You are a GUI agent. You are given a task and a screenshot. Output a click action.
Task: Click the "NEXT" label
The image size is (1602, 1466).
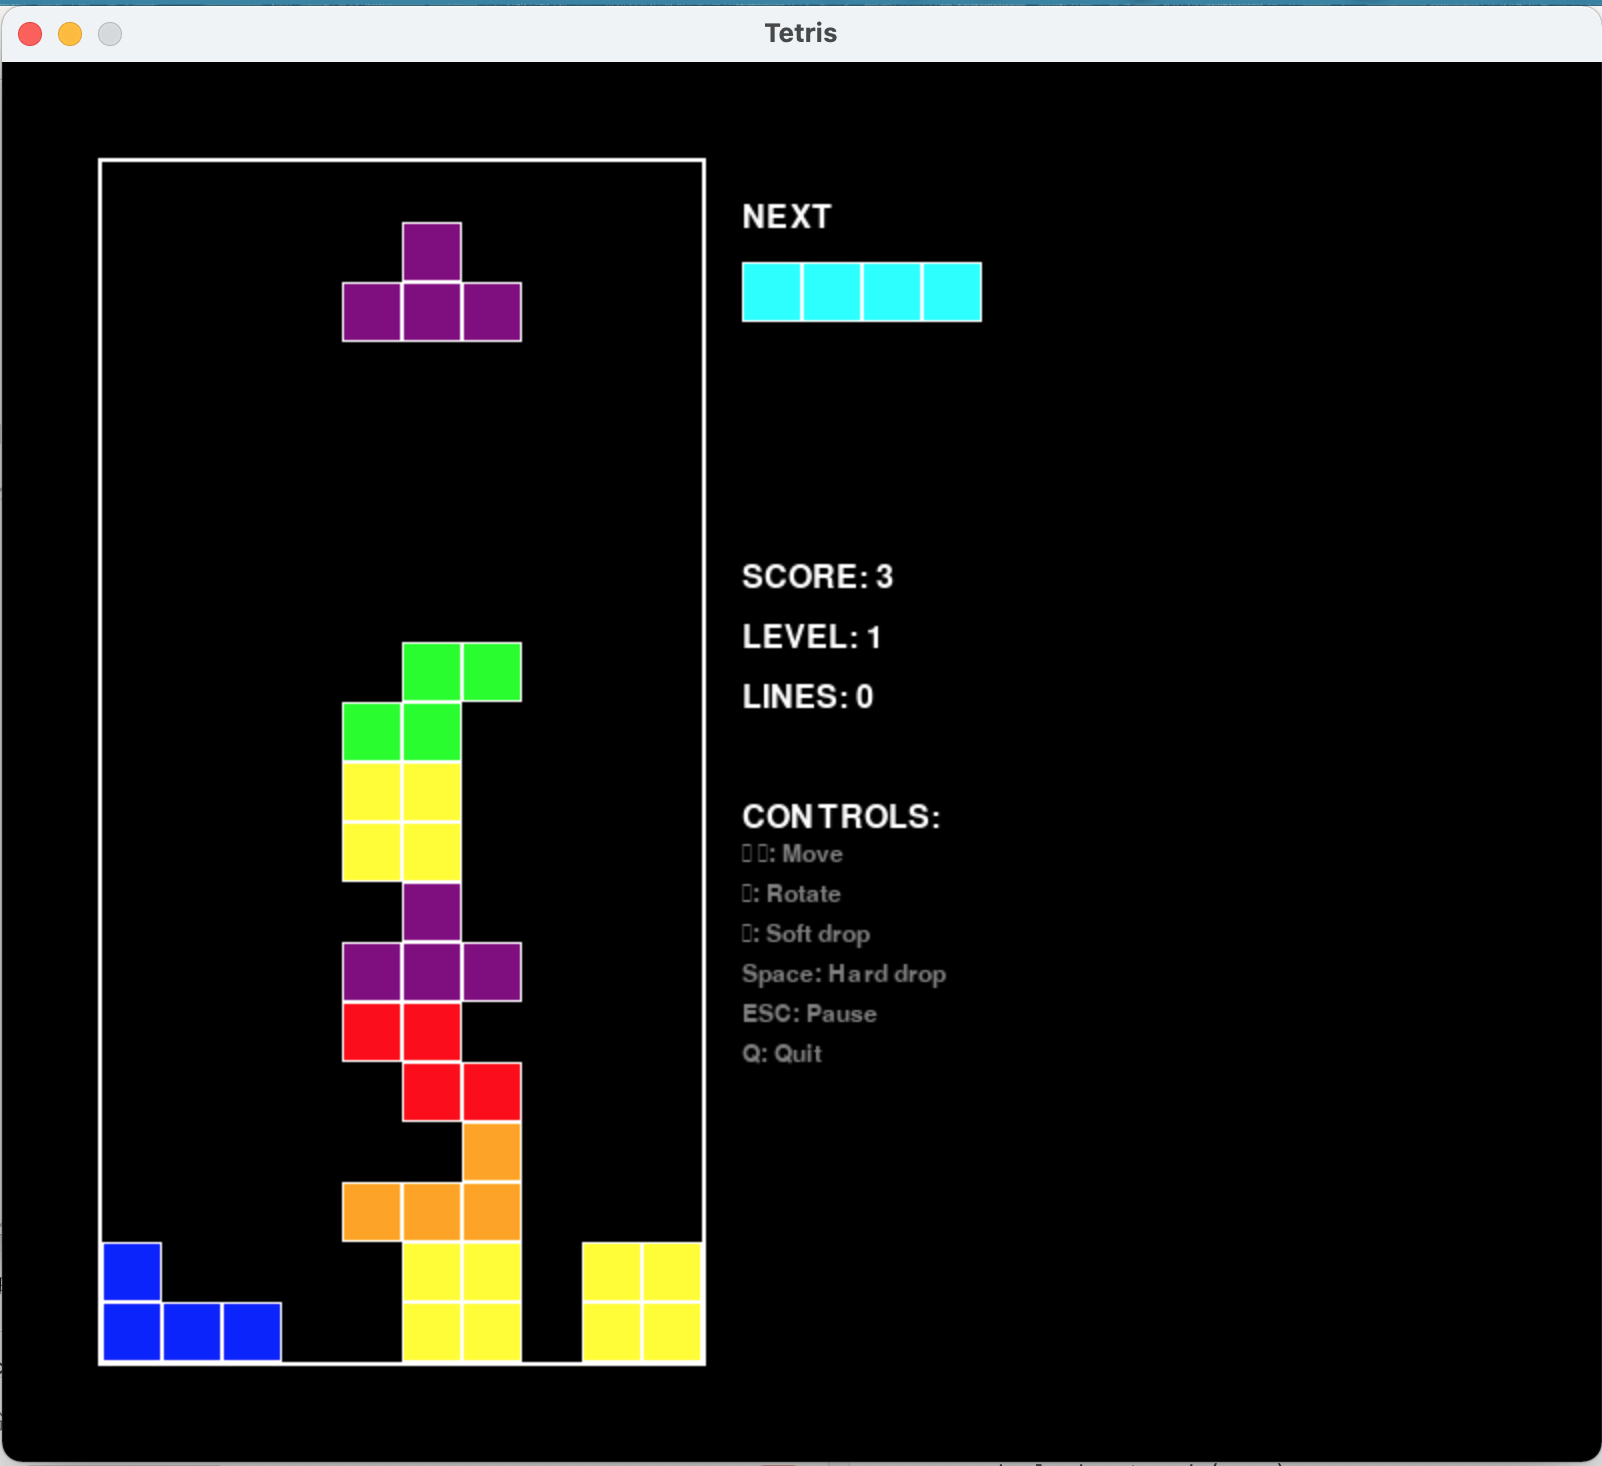click(787, 216)
